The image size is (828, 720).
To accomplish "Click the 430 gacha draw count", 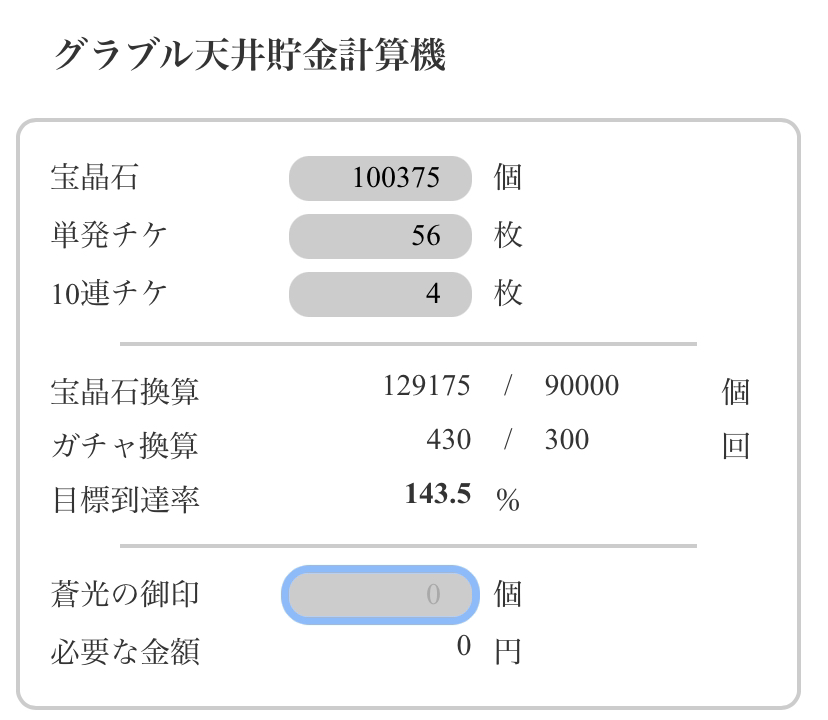I will pyautogui.click(x=447, y=440).
